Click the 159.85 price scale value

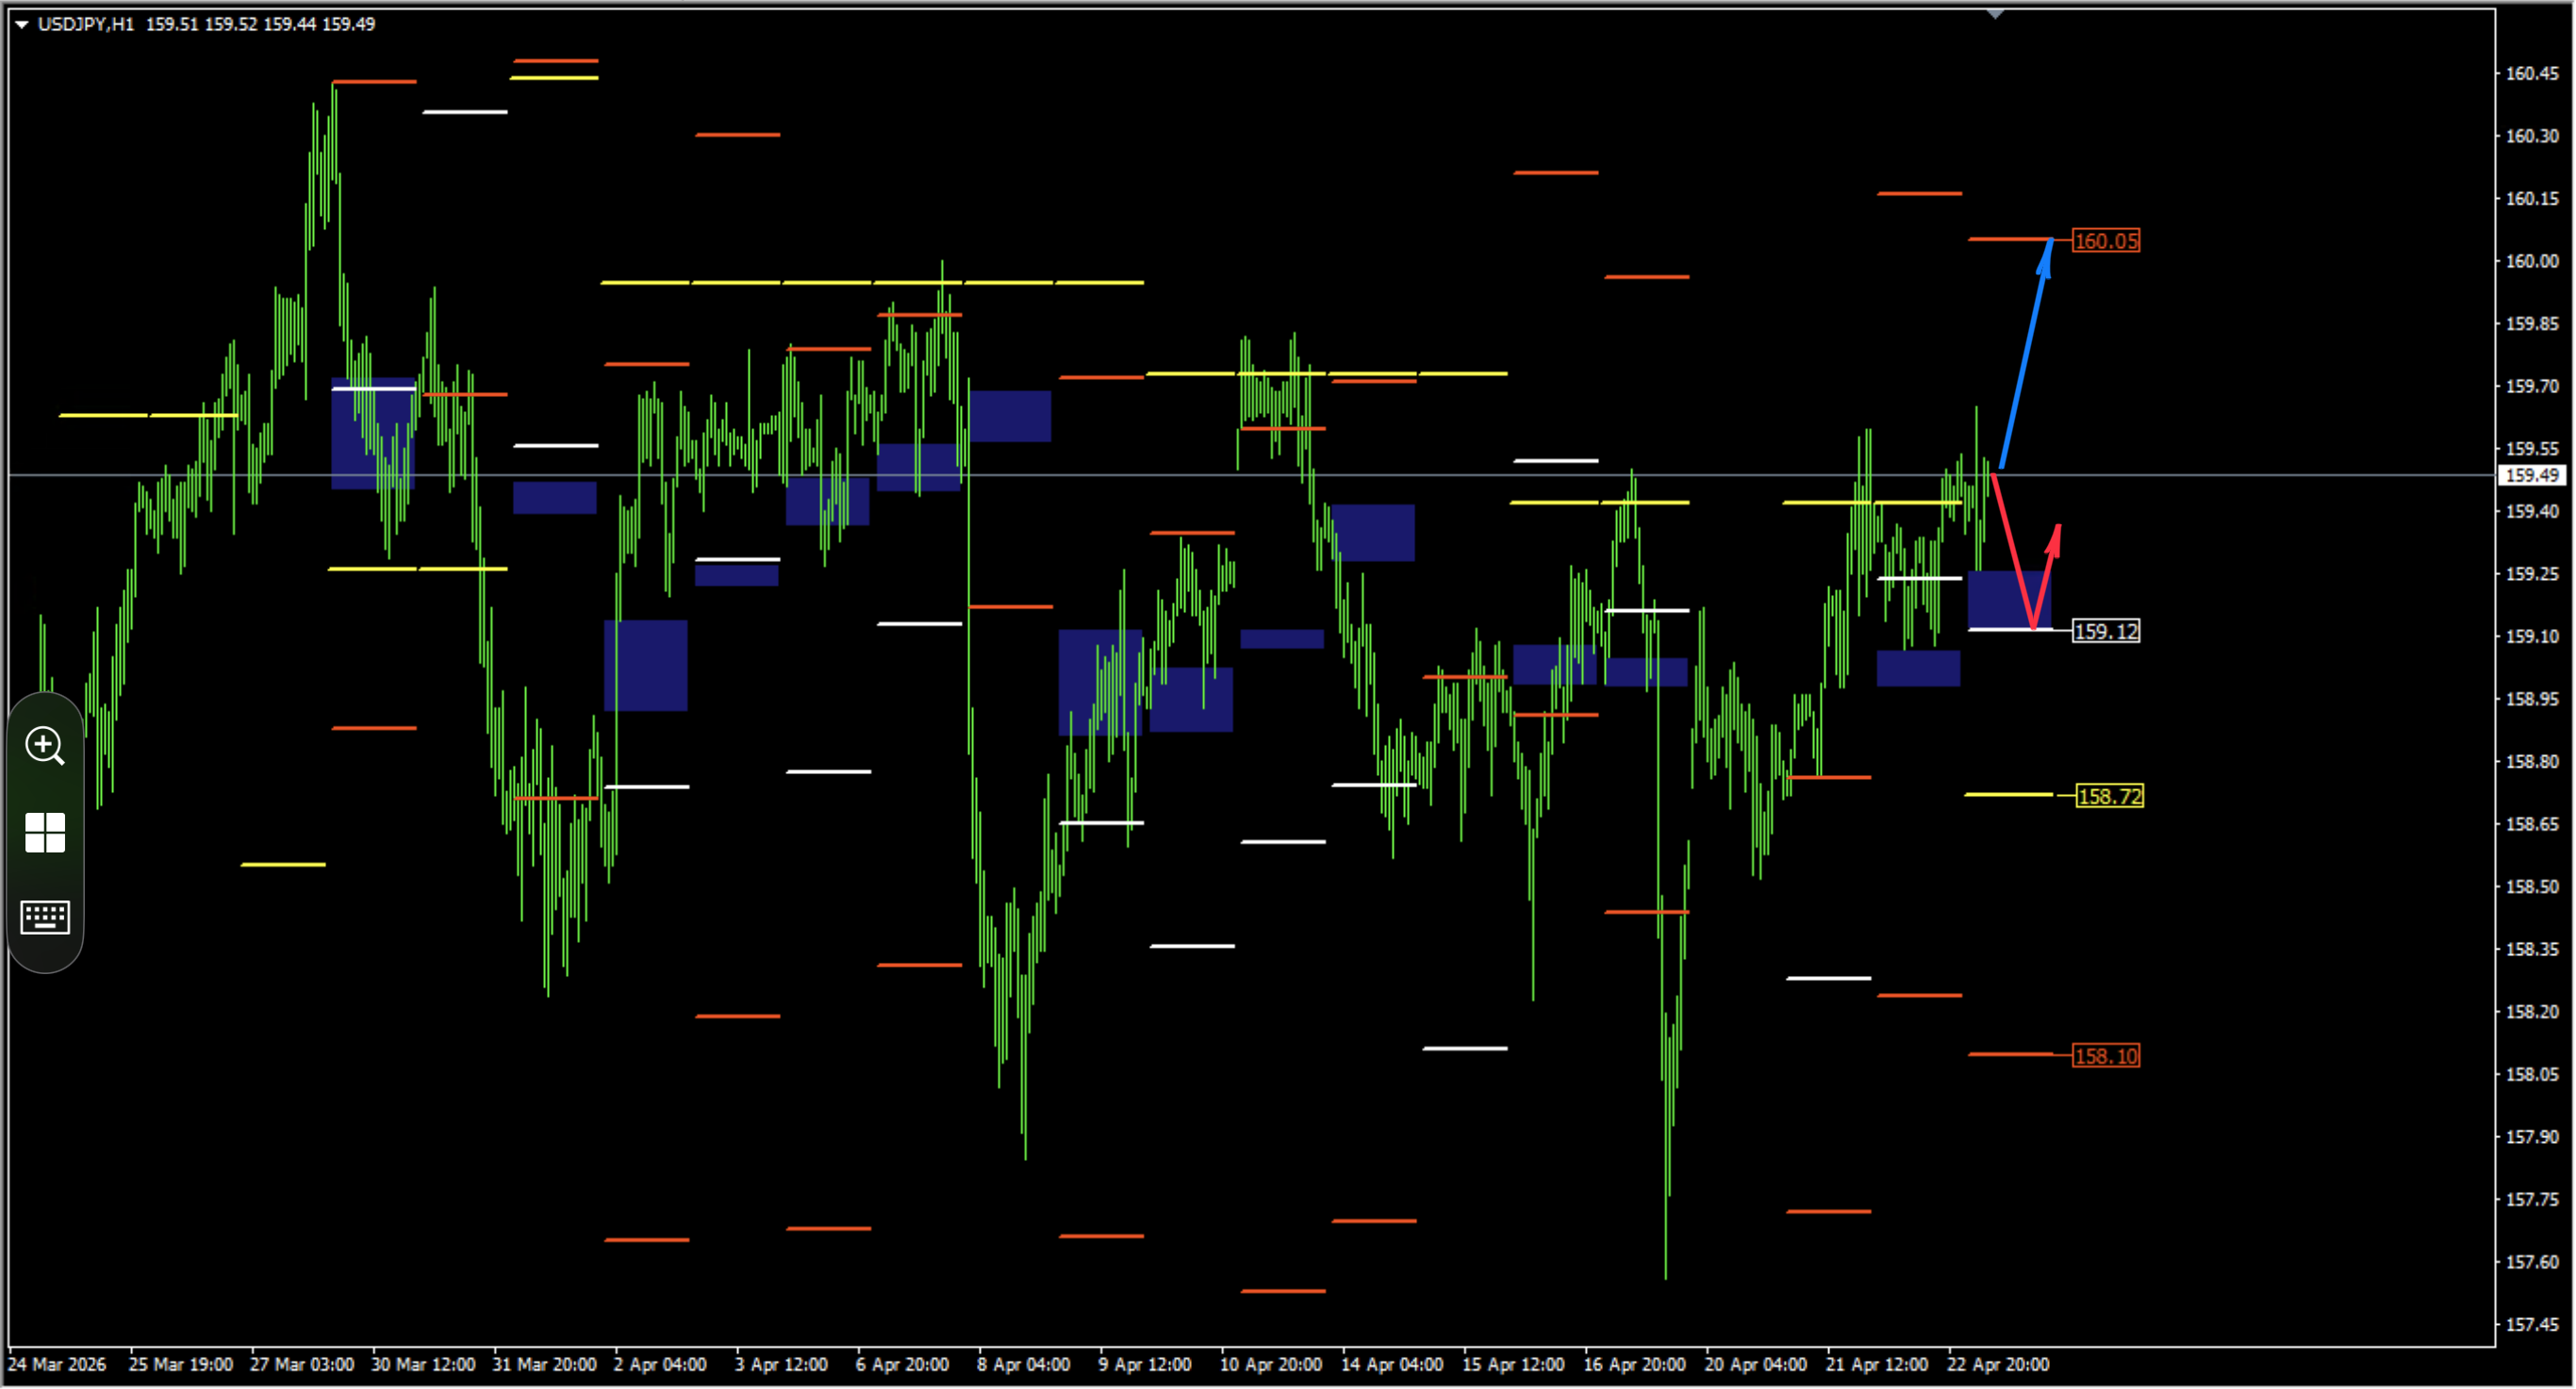[2532, 324]
